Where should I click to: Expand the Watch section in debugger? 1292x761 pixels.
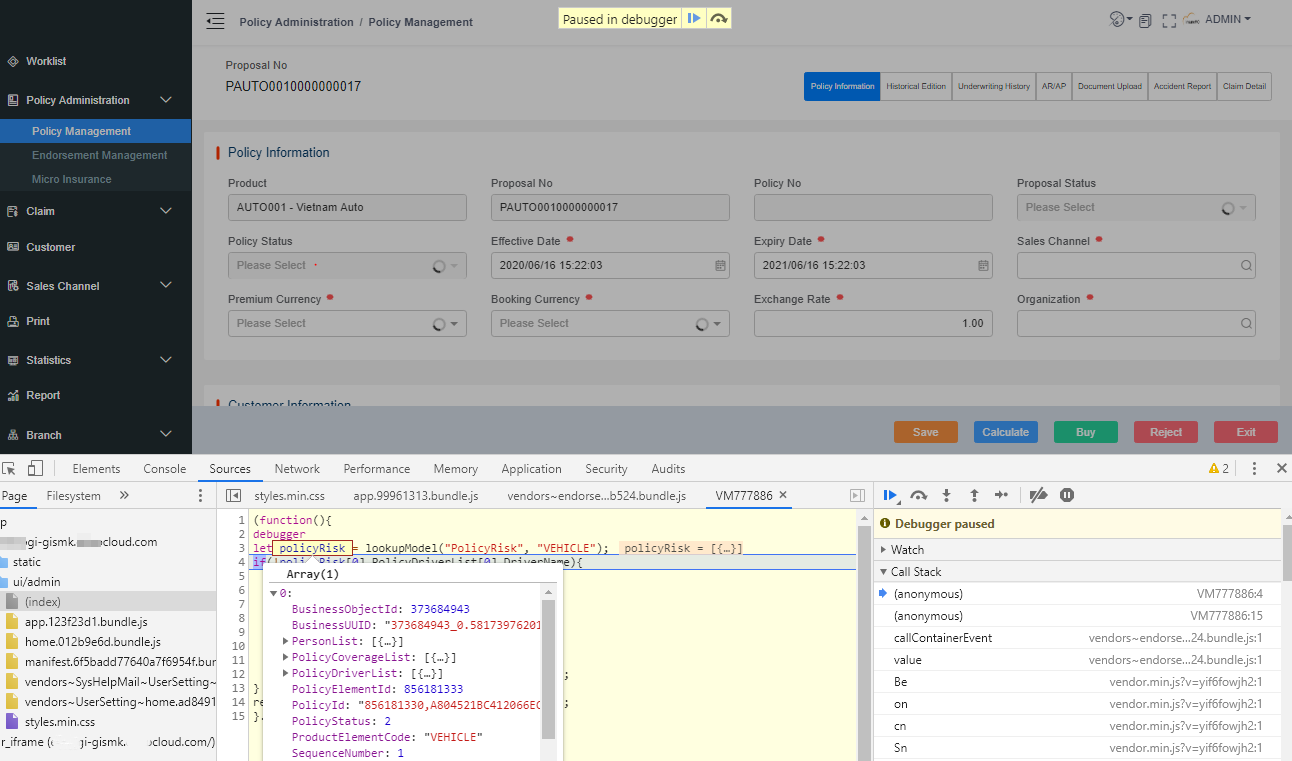(x=907, y=549)
